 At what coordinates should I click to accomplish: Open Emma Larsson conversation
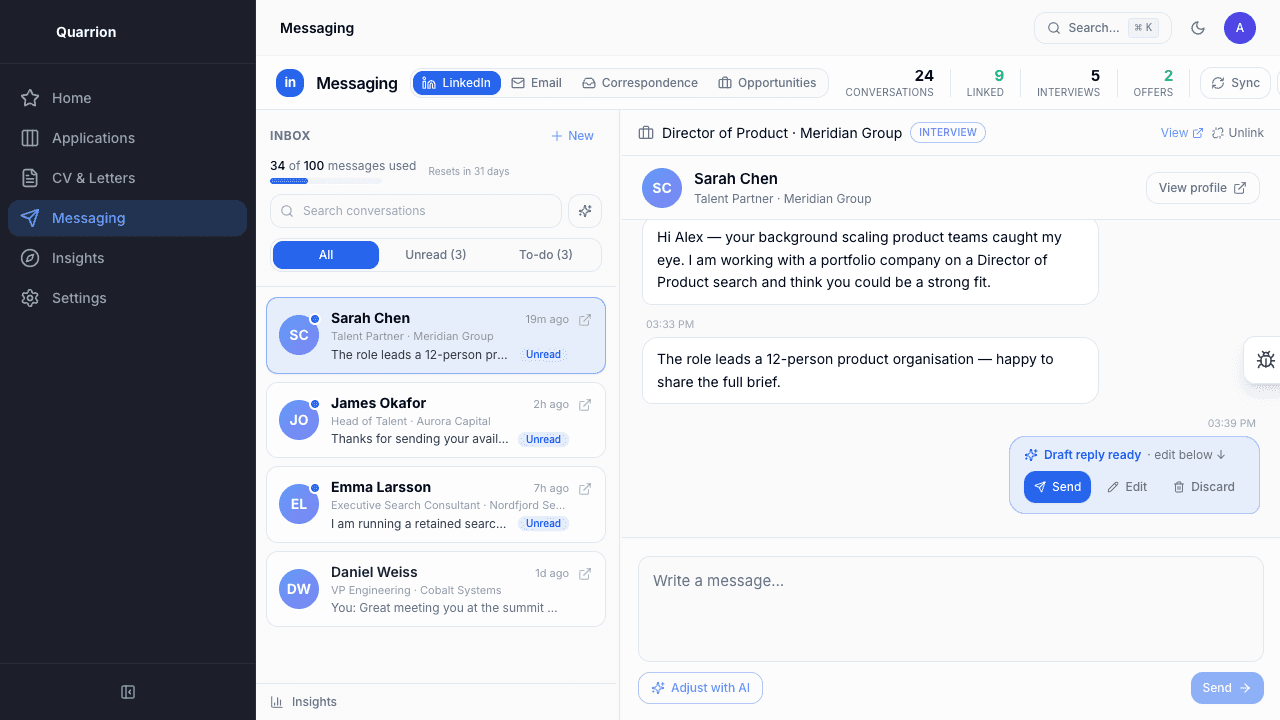click(436, 505)
